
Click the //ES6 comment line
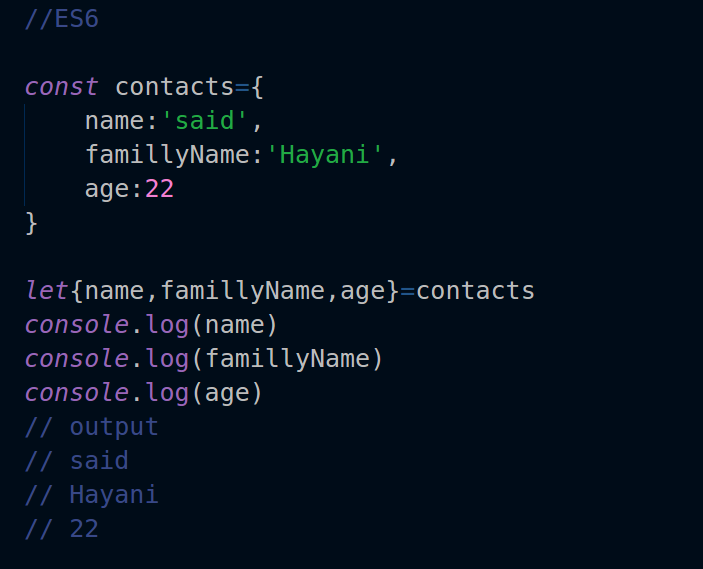[61, 19]
